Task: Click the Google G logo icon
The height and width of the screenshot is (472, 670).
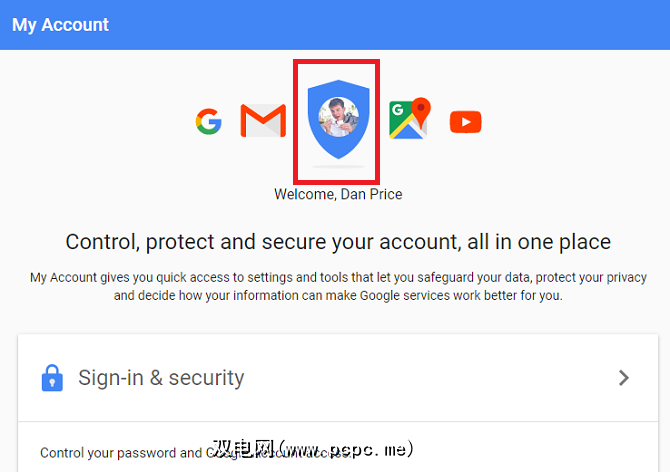Action: tap(208, 123)
